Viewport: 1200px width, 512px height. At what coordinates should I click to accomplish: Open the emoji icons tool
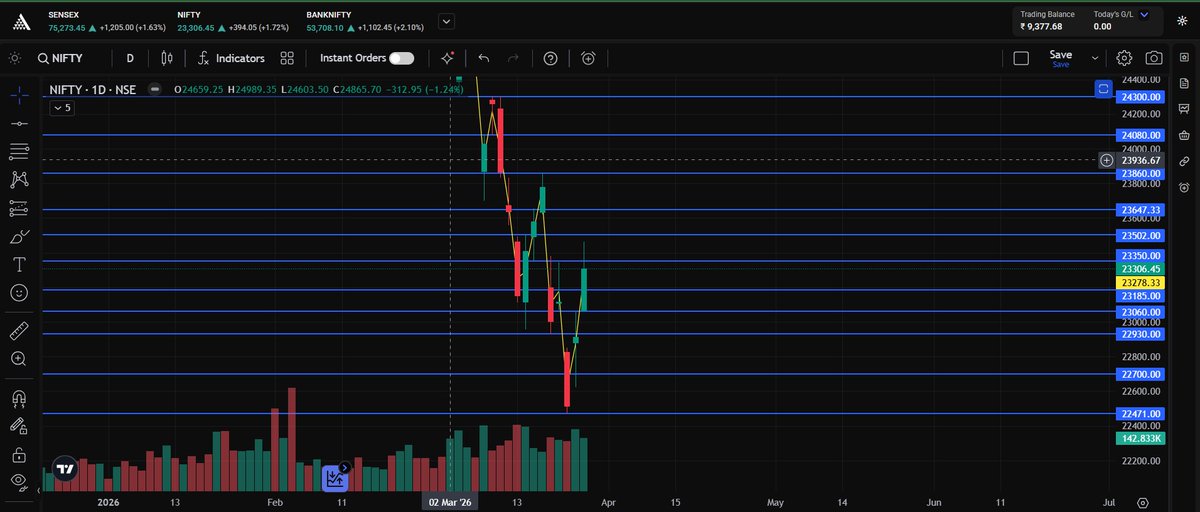pyautogui.click(x=18, y=293)
